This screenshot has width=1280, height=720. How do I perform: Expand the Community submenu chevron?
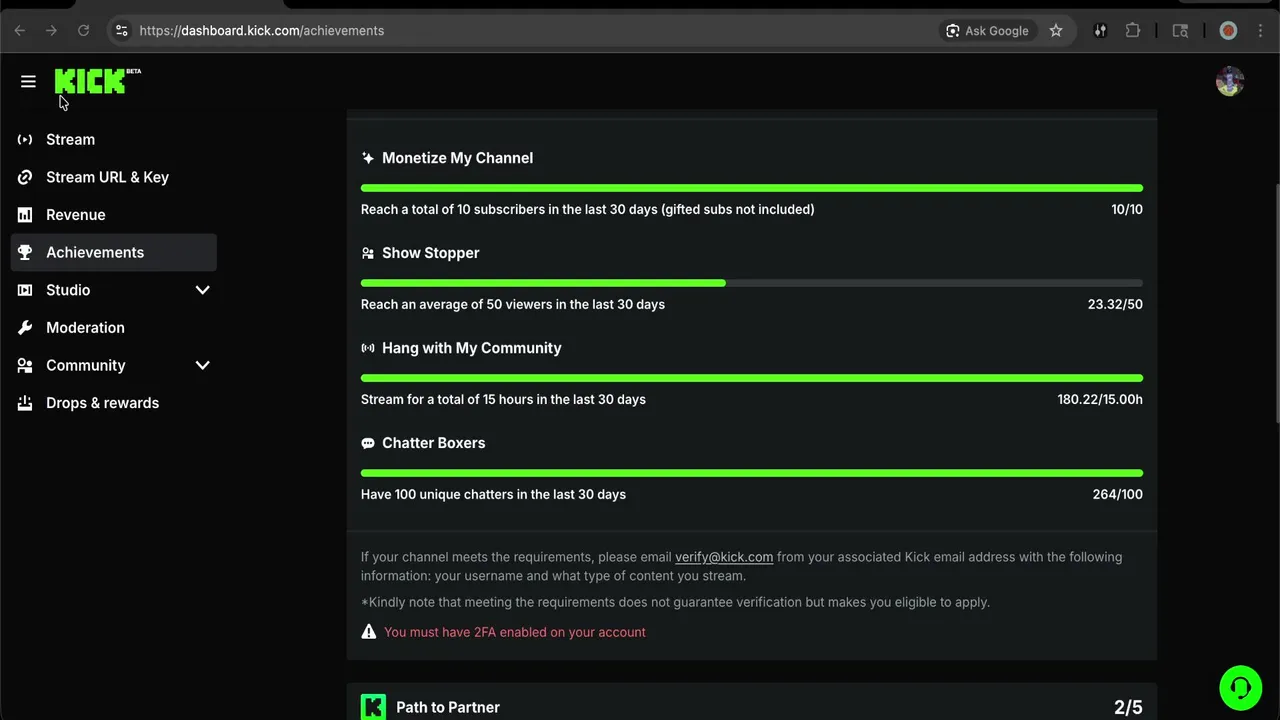pyautogui.click(x=202, y=365)
